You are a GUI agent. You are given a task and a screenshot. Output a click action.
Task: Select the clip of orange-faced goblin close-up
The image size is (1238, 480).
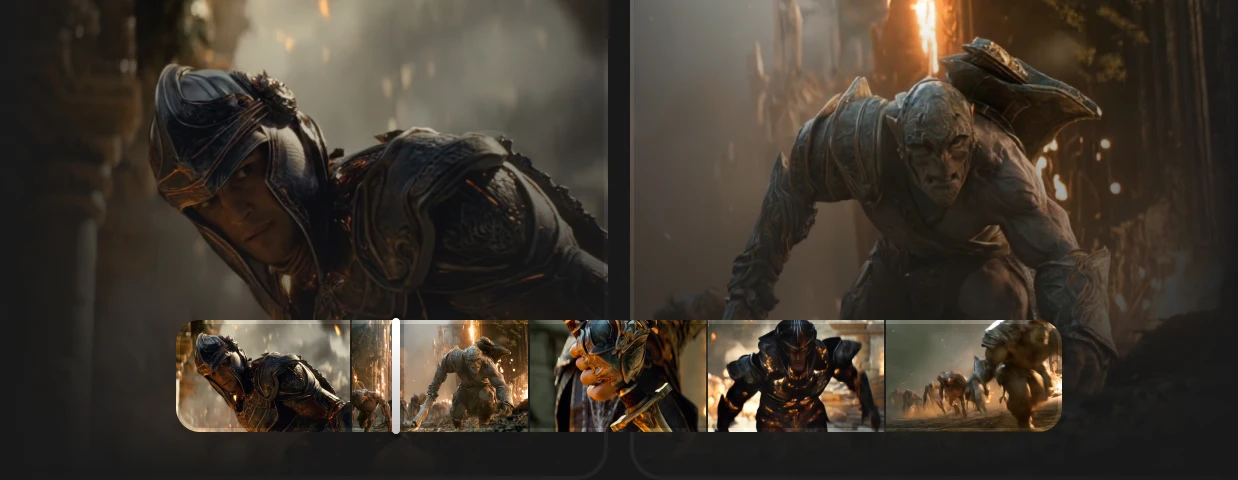618,376
